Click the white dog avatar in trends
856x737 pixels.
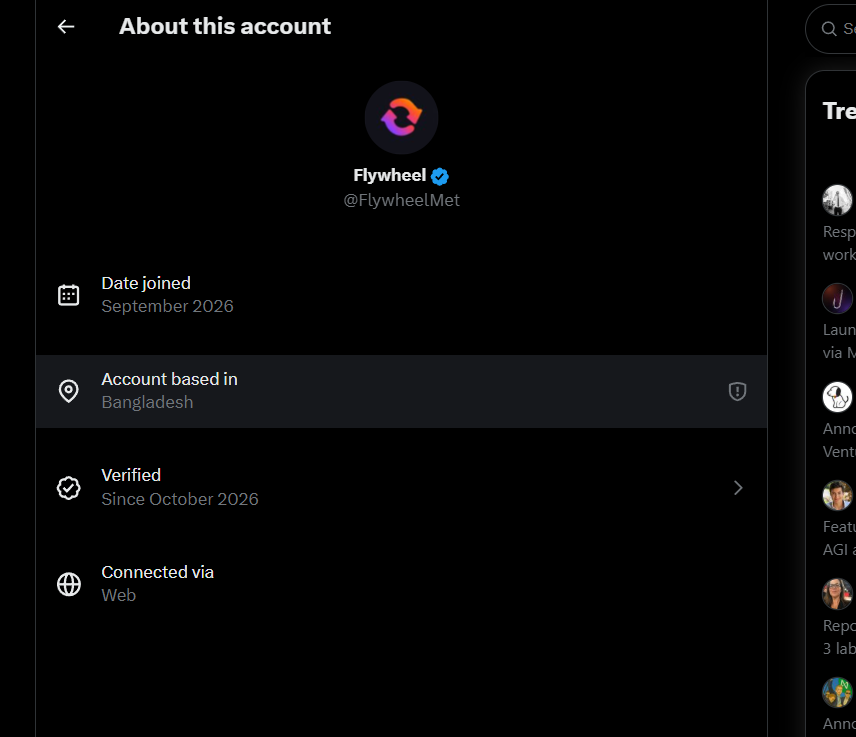tap(837, 397)
